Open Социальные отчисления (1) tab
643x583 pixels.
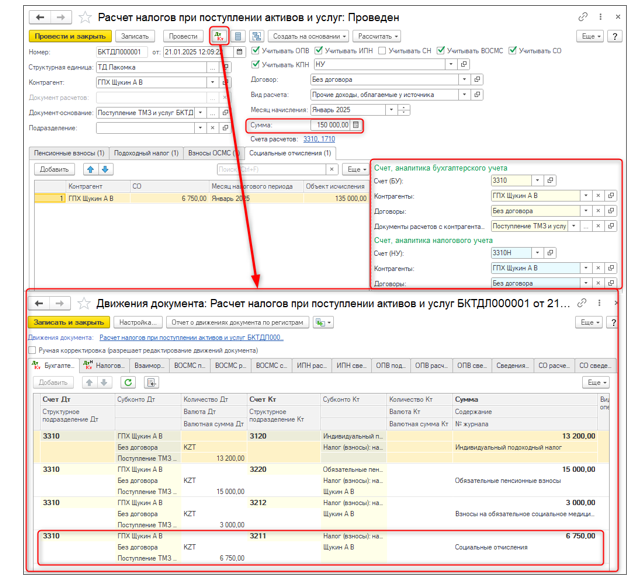tap(290, 153)
